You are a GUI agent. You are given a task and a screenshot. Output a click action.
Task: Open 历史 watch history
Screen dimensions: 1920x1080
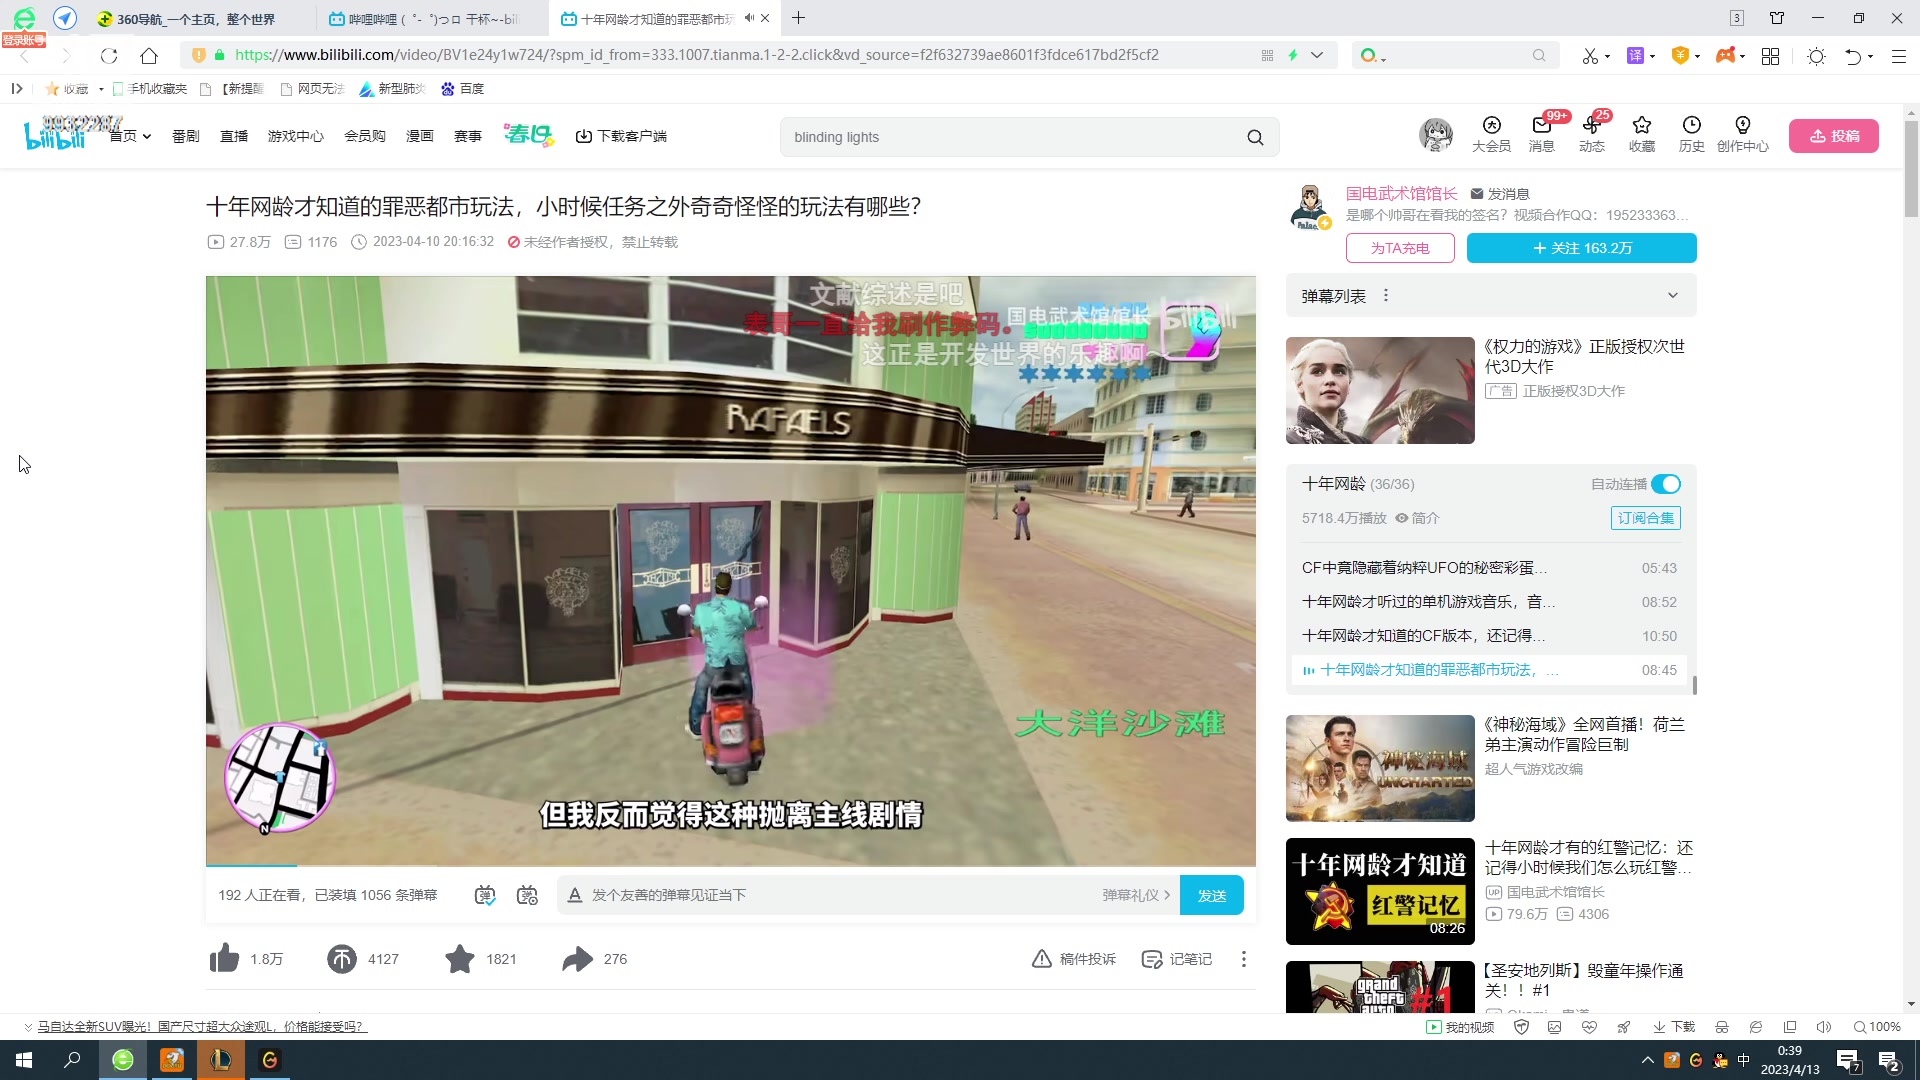coord(1691,135)
